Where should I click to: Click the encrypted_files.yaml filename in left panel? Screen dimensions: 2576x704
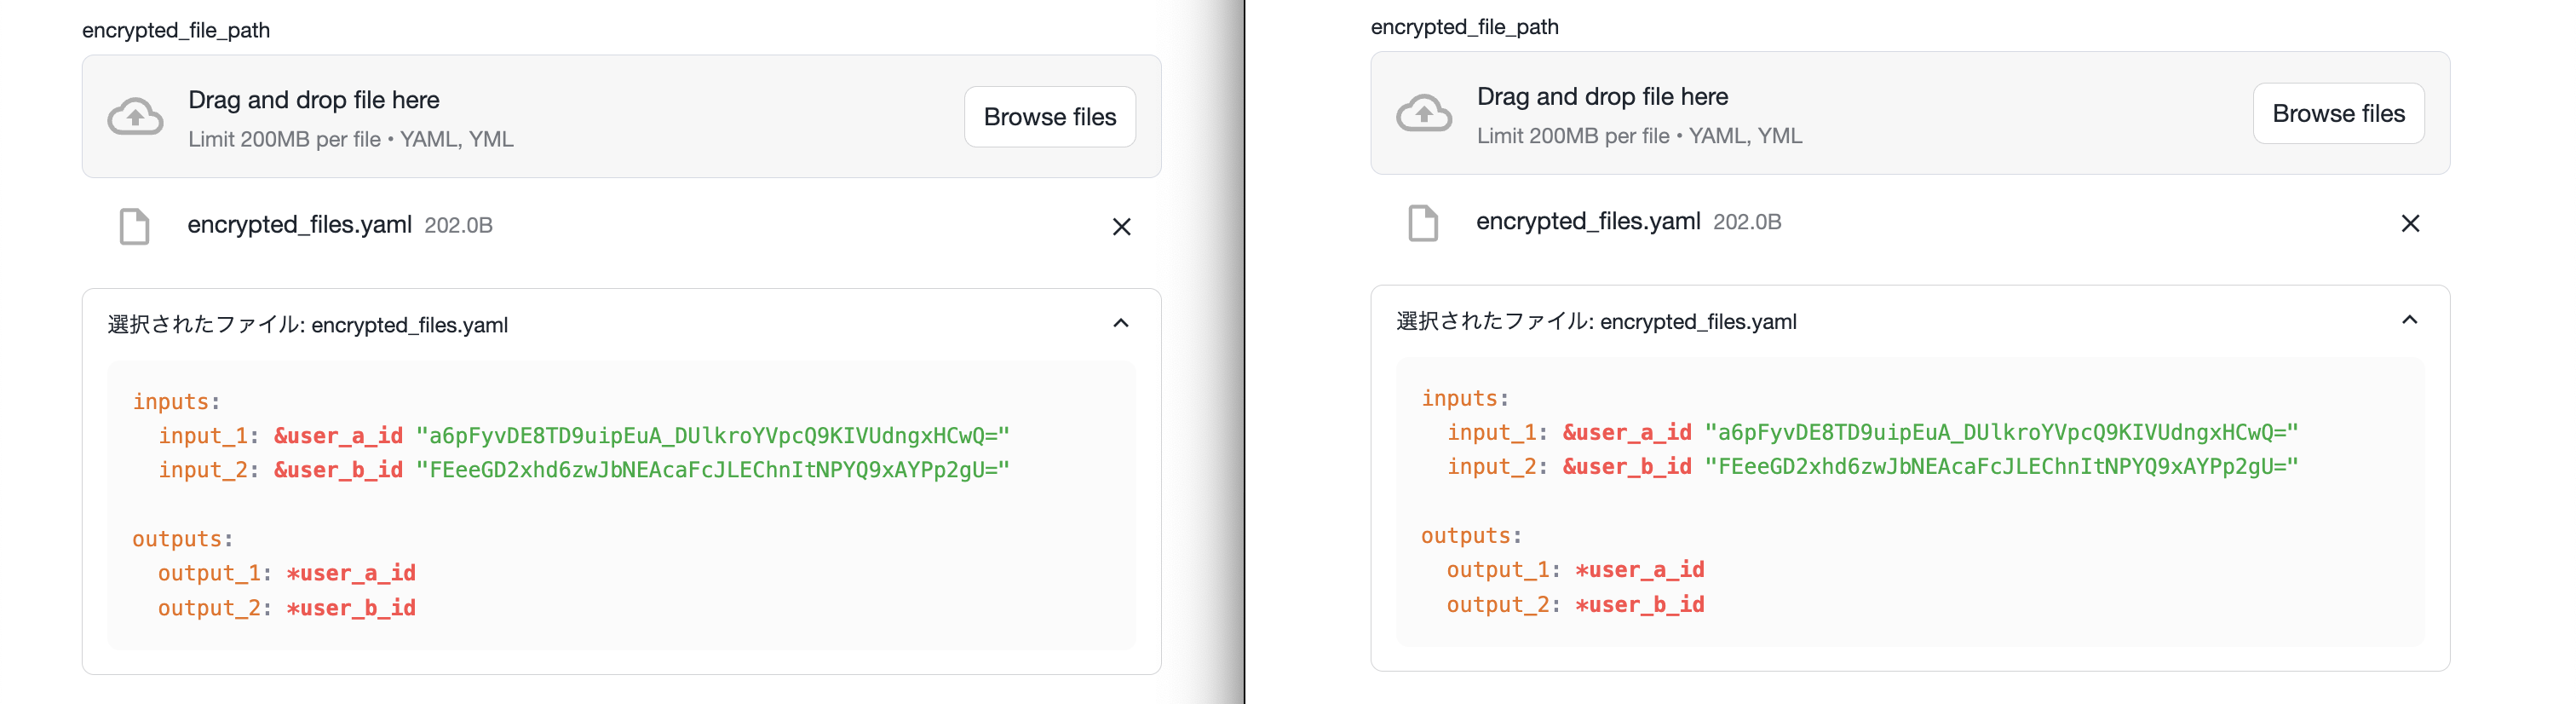click(x=299, y=225)
